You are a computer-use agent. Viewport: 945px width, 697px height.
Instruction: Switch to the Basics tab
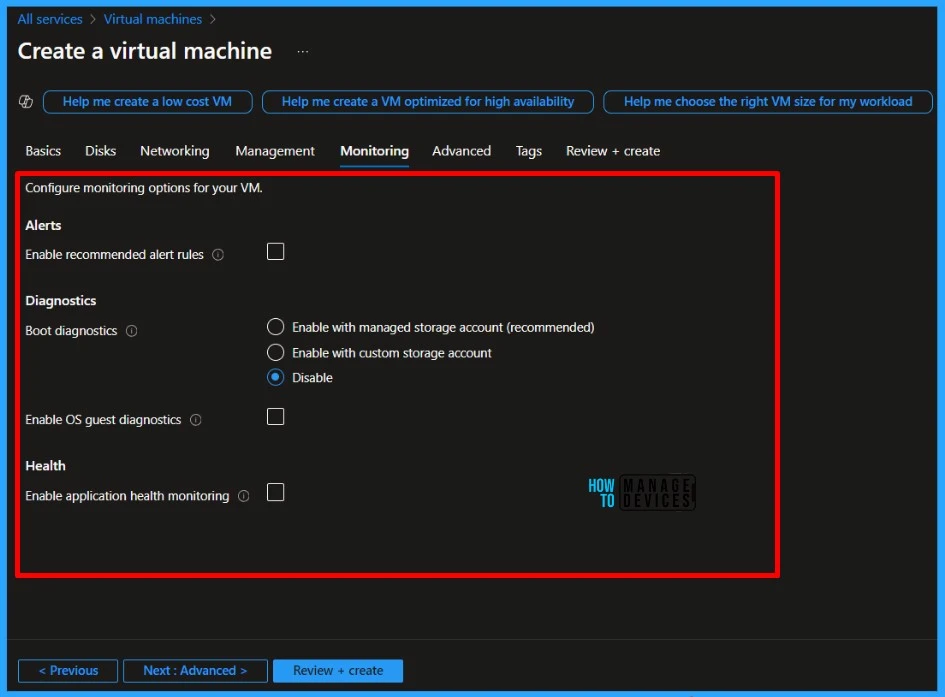(x=43, y=151)
